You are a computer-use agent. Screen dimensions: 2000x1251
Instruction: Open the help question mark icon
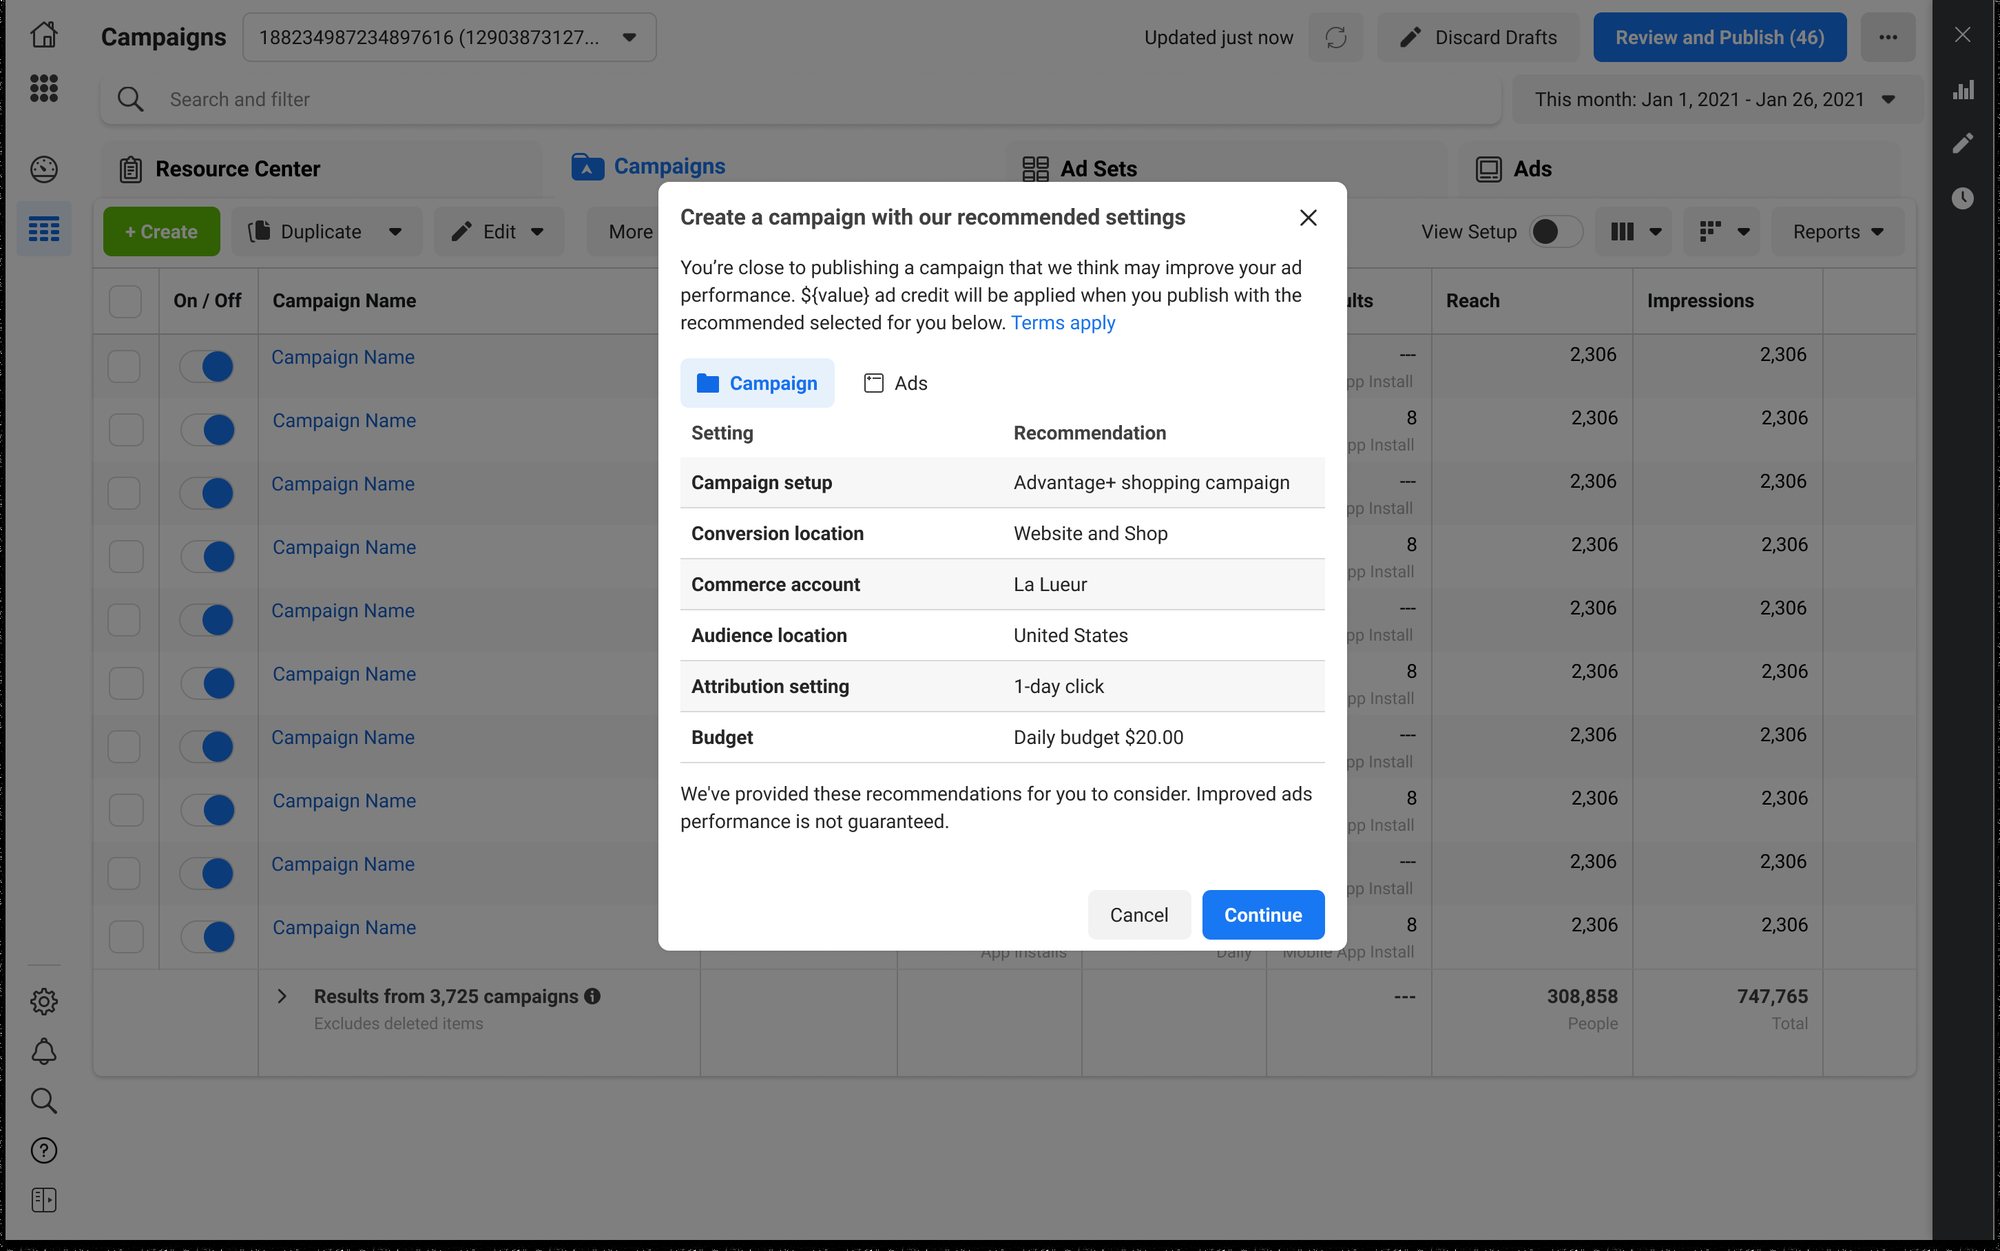[44, 1150]
